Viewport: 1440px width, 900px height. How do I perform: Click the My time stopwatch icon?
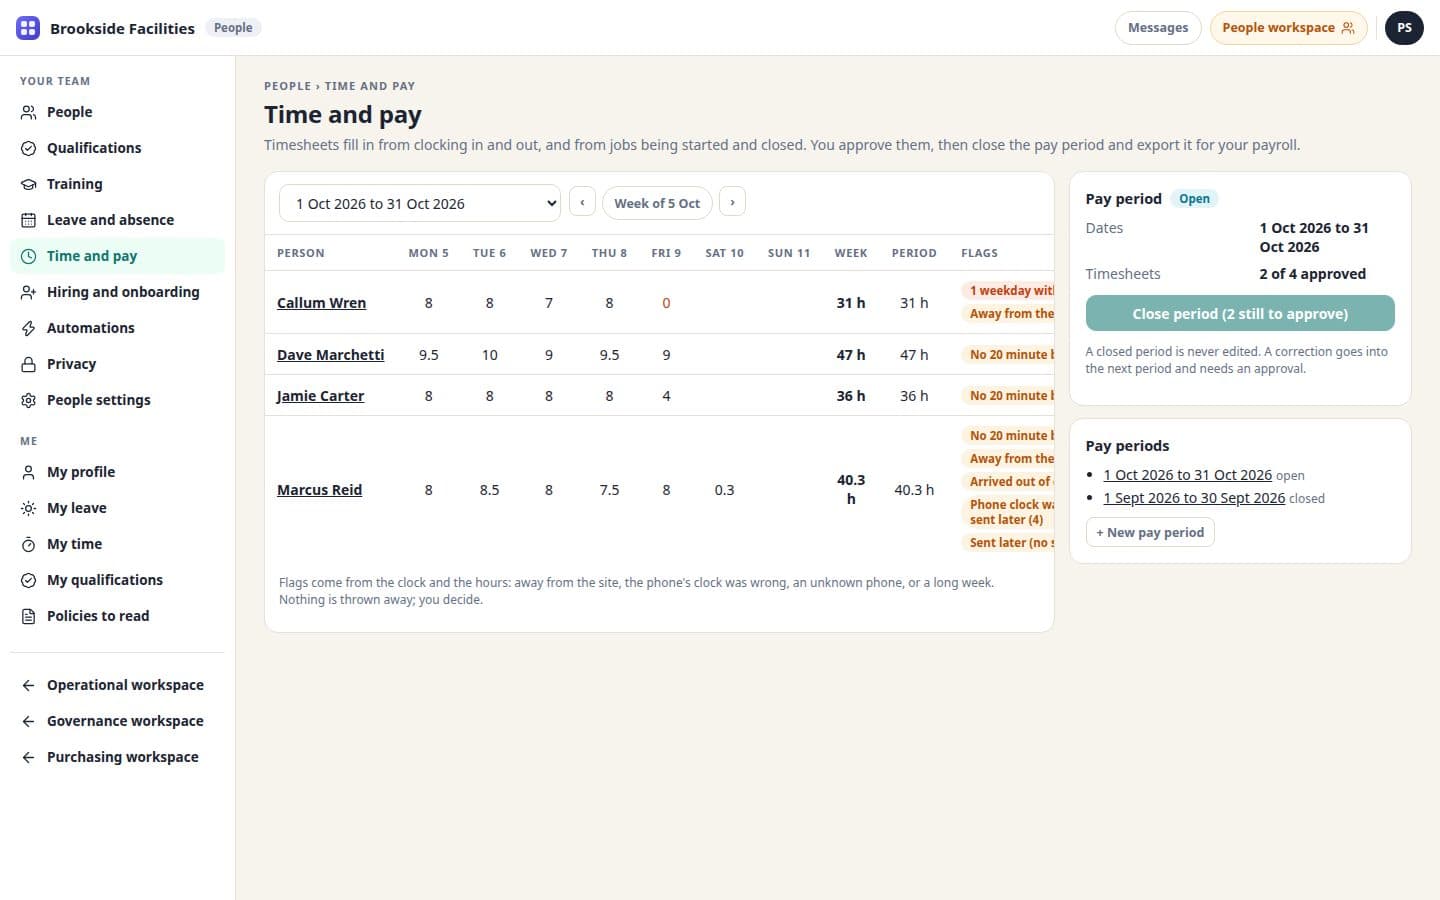pos(28,544)
